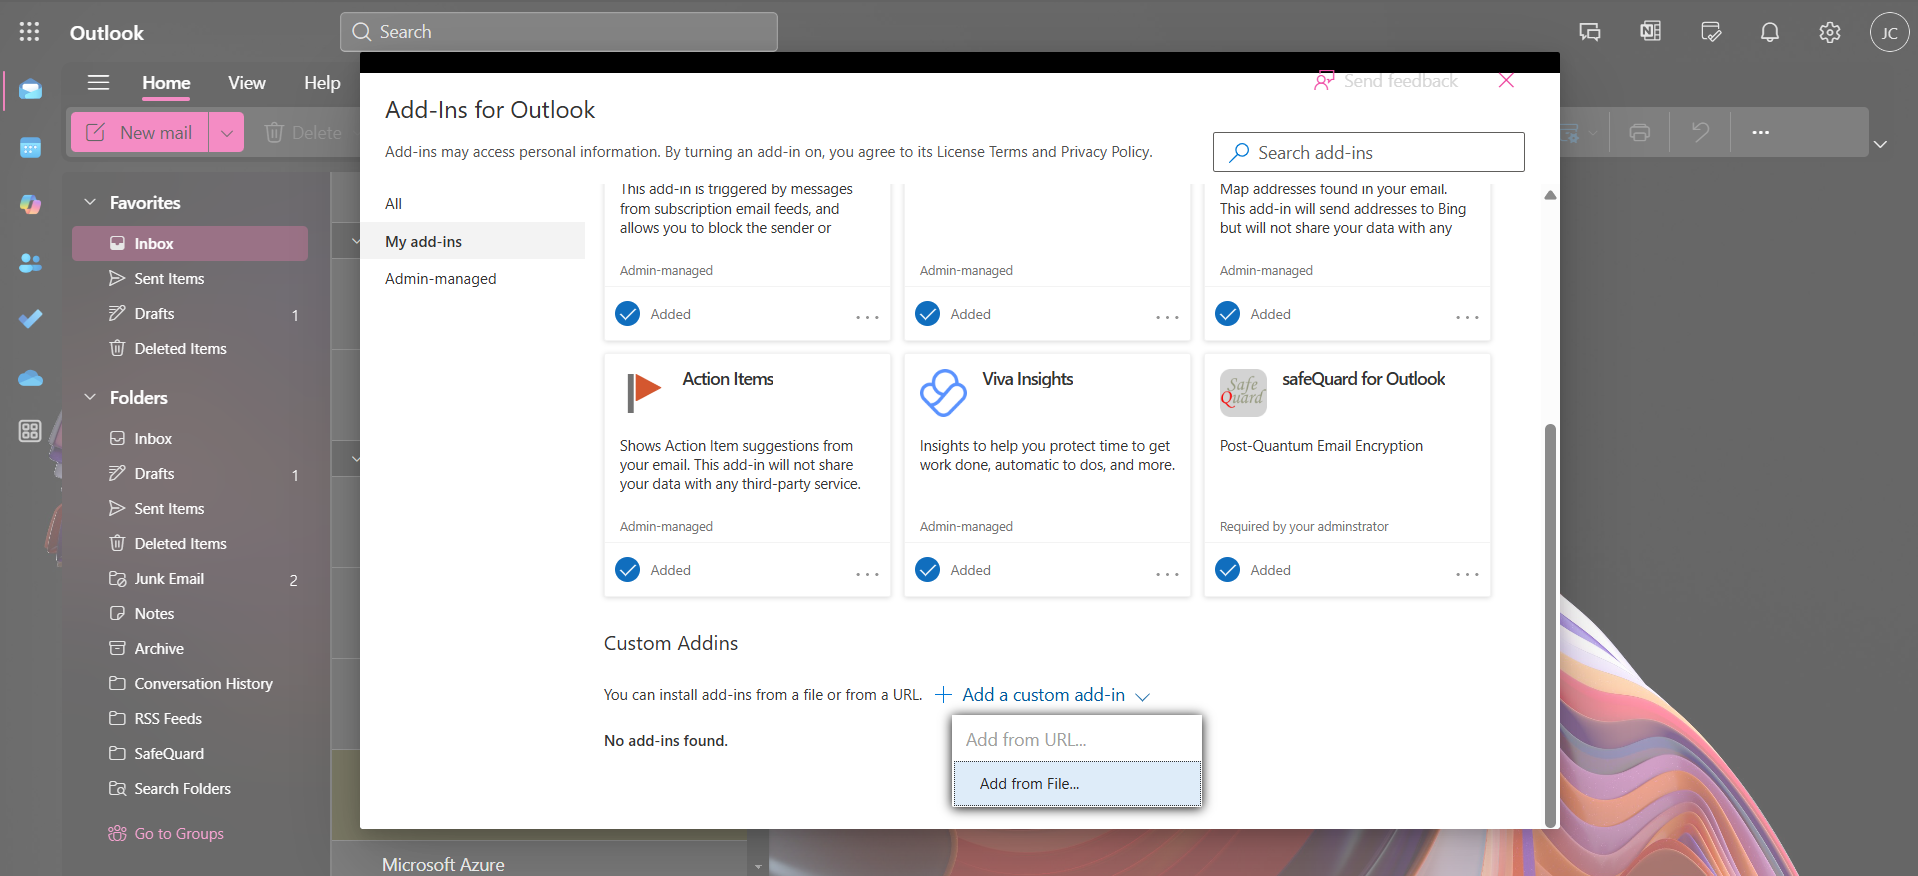
Task: Open the app launcher waffle icon
Action: click(x=30, y=32)
